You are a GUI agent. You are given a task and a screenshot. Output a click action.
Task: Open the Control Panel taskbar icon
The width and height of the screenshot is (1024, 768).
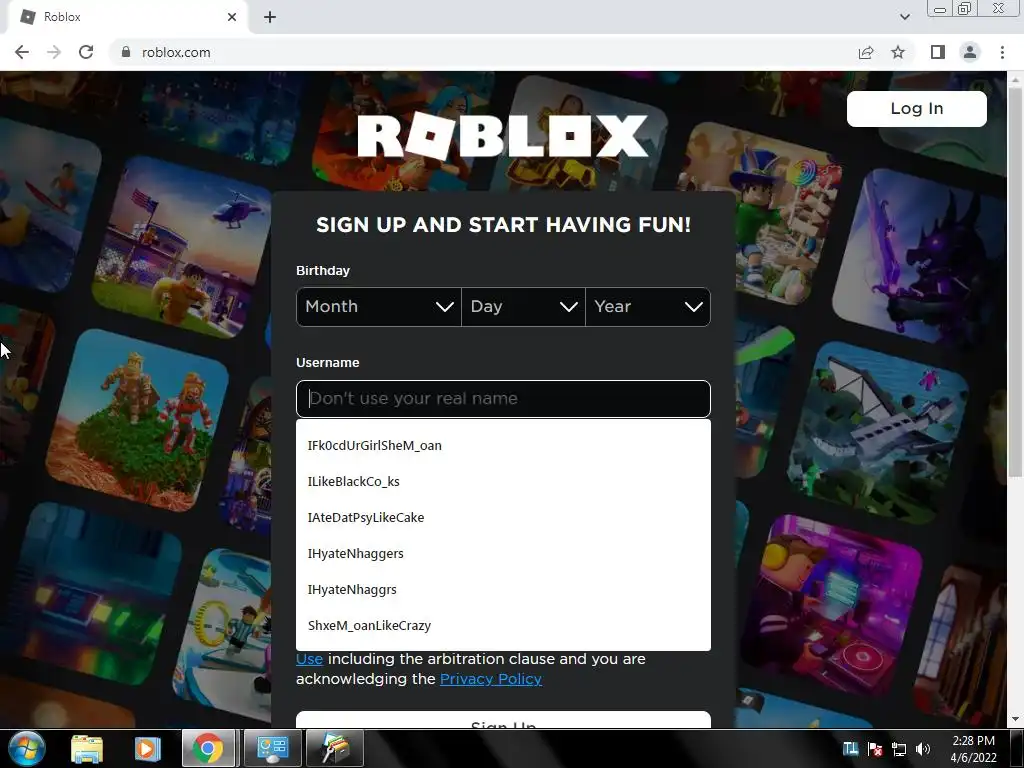click(x=273, y=748)
